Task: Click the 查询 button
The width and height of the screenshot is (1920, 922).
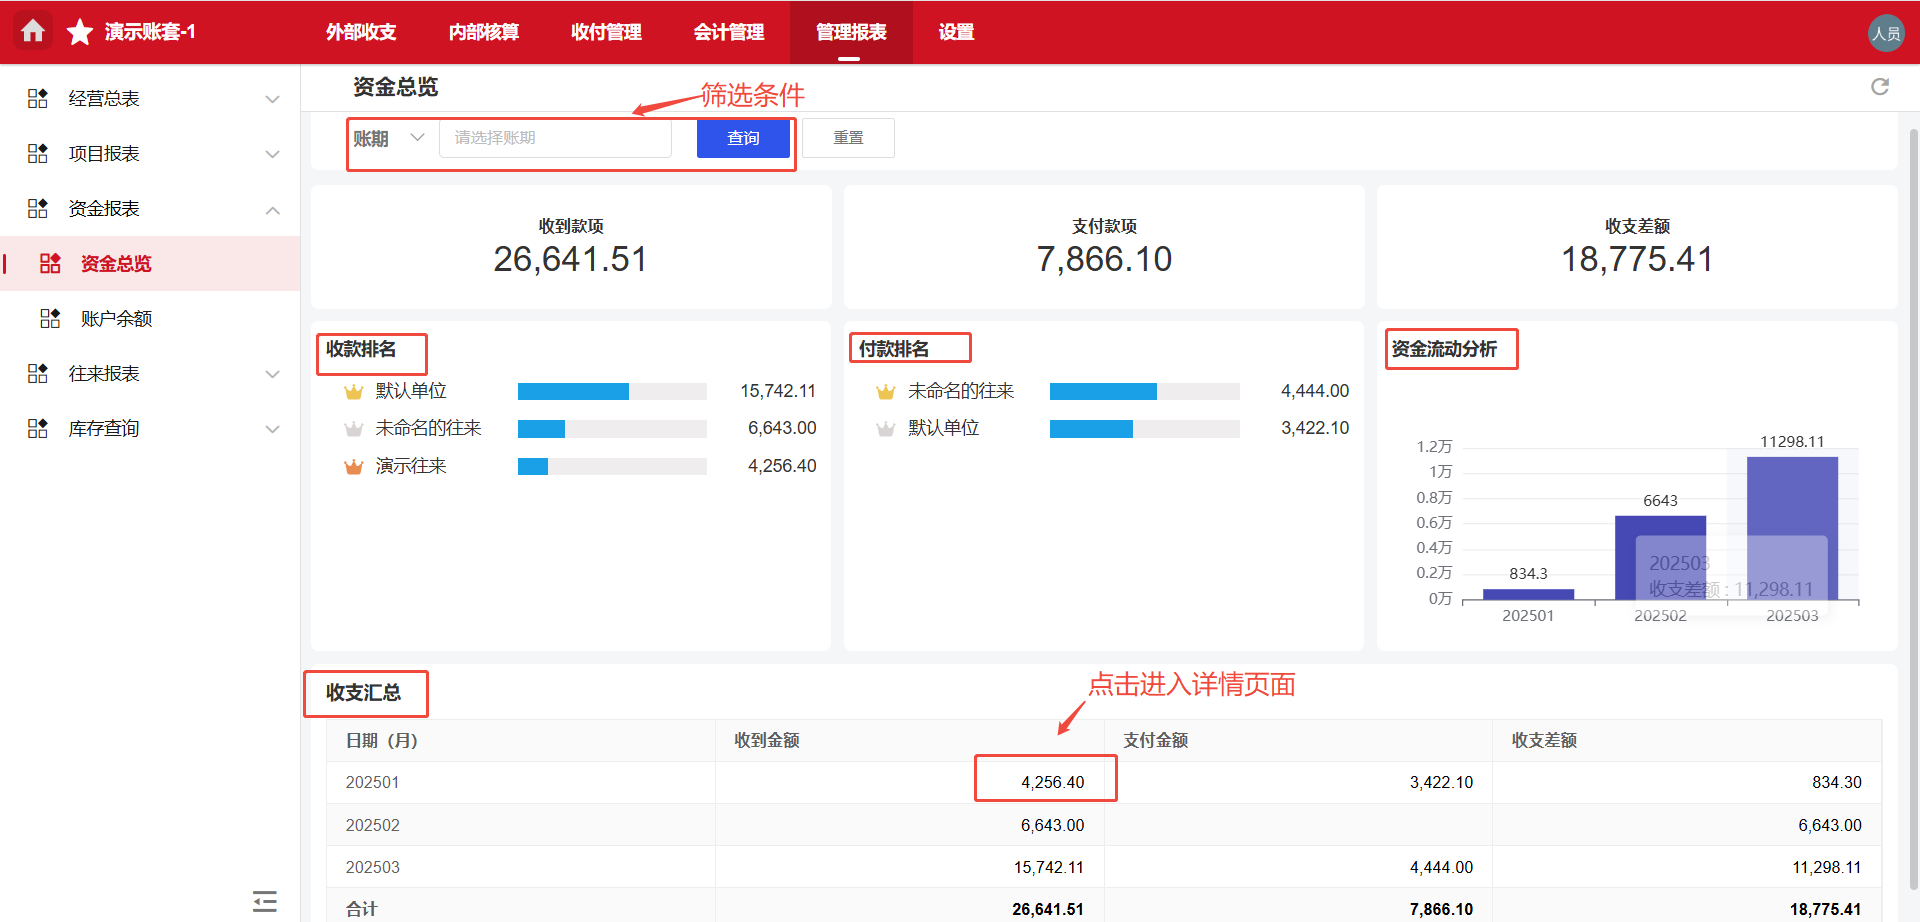Action: click(x=743, y=137)
